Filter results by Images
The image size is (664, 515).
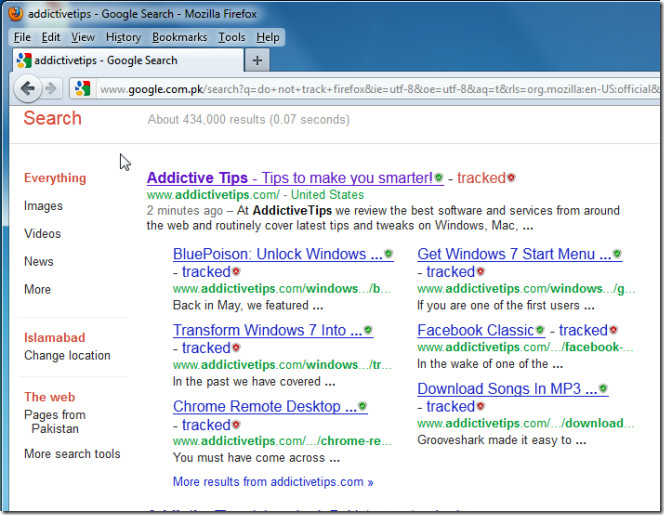[x=43, y=206]
